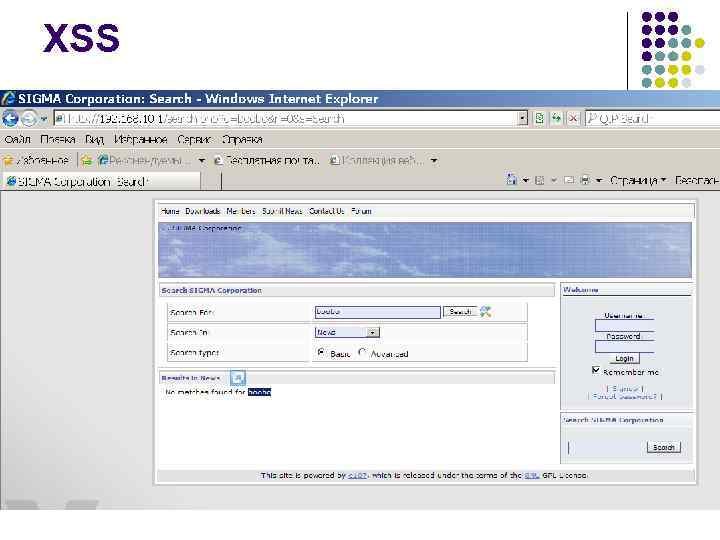Select the Basic search type radio

tap(321, 353)
